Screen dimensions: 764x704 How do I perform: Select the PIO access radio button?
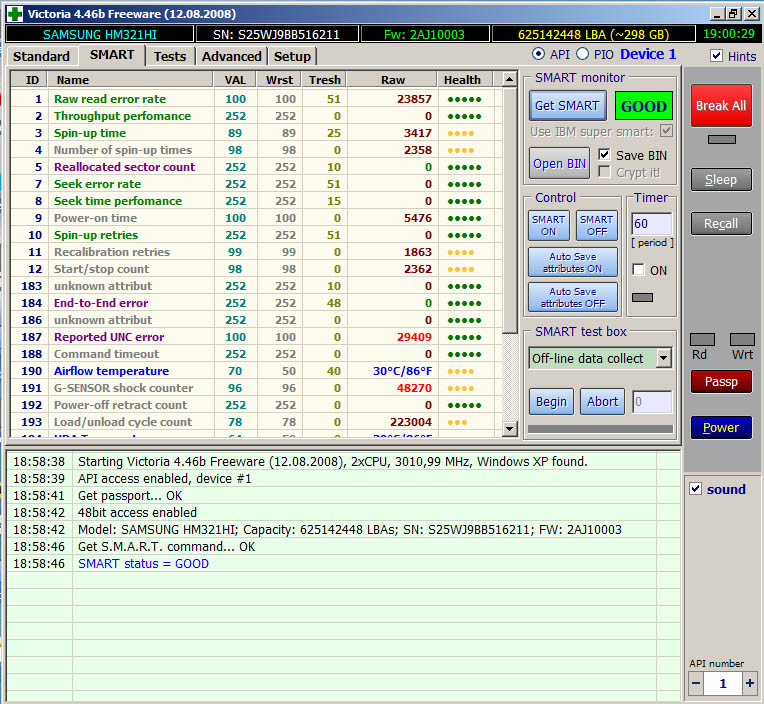click(x=582, y=54)
